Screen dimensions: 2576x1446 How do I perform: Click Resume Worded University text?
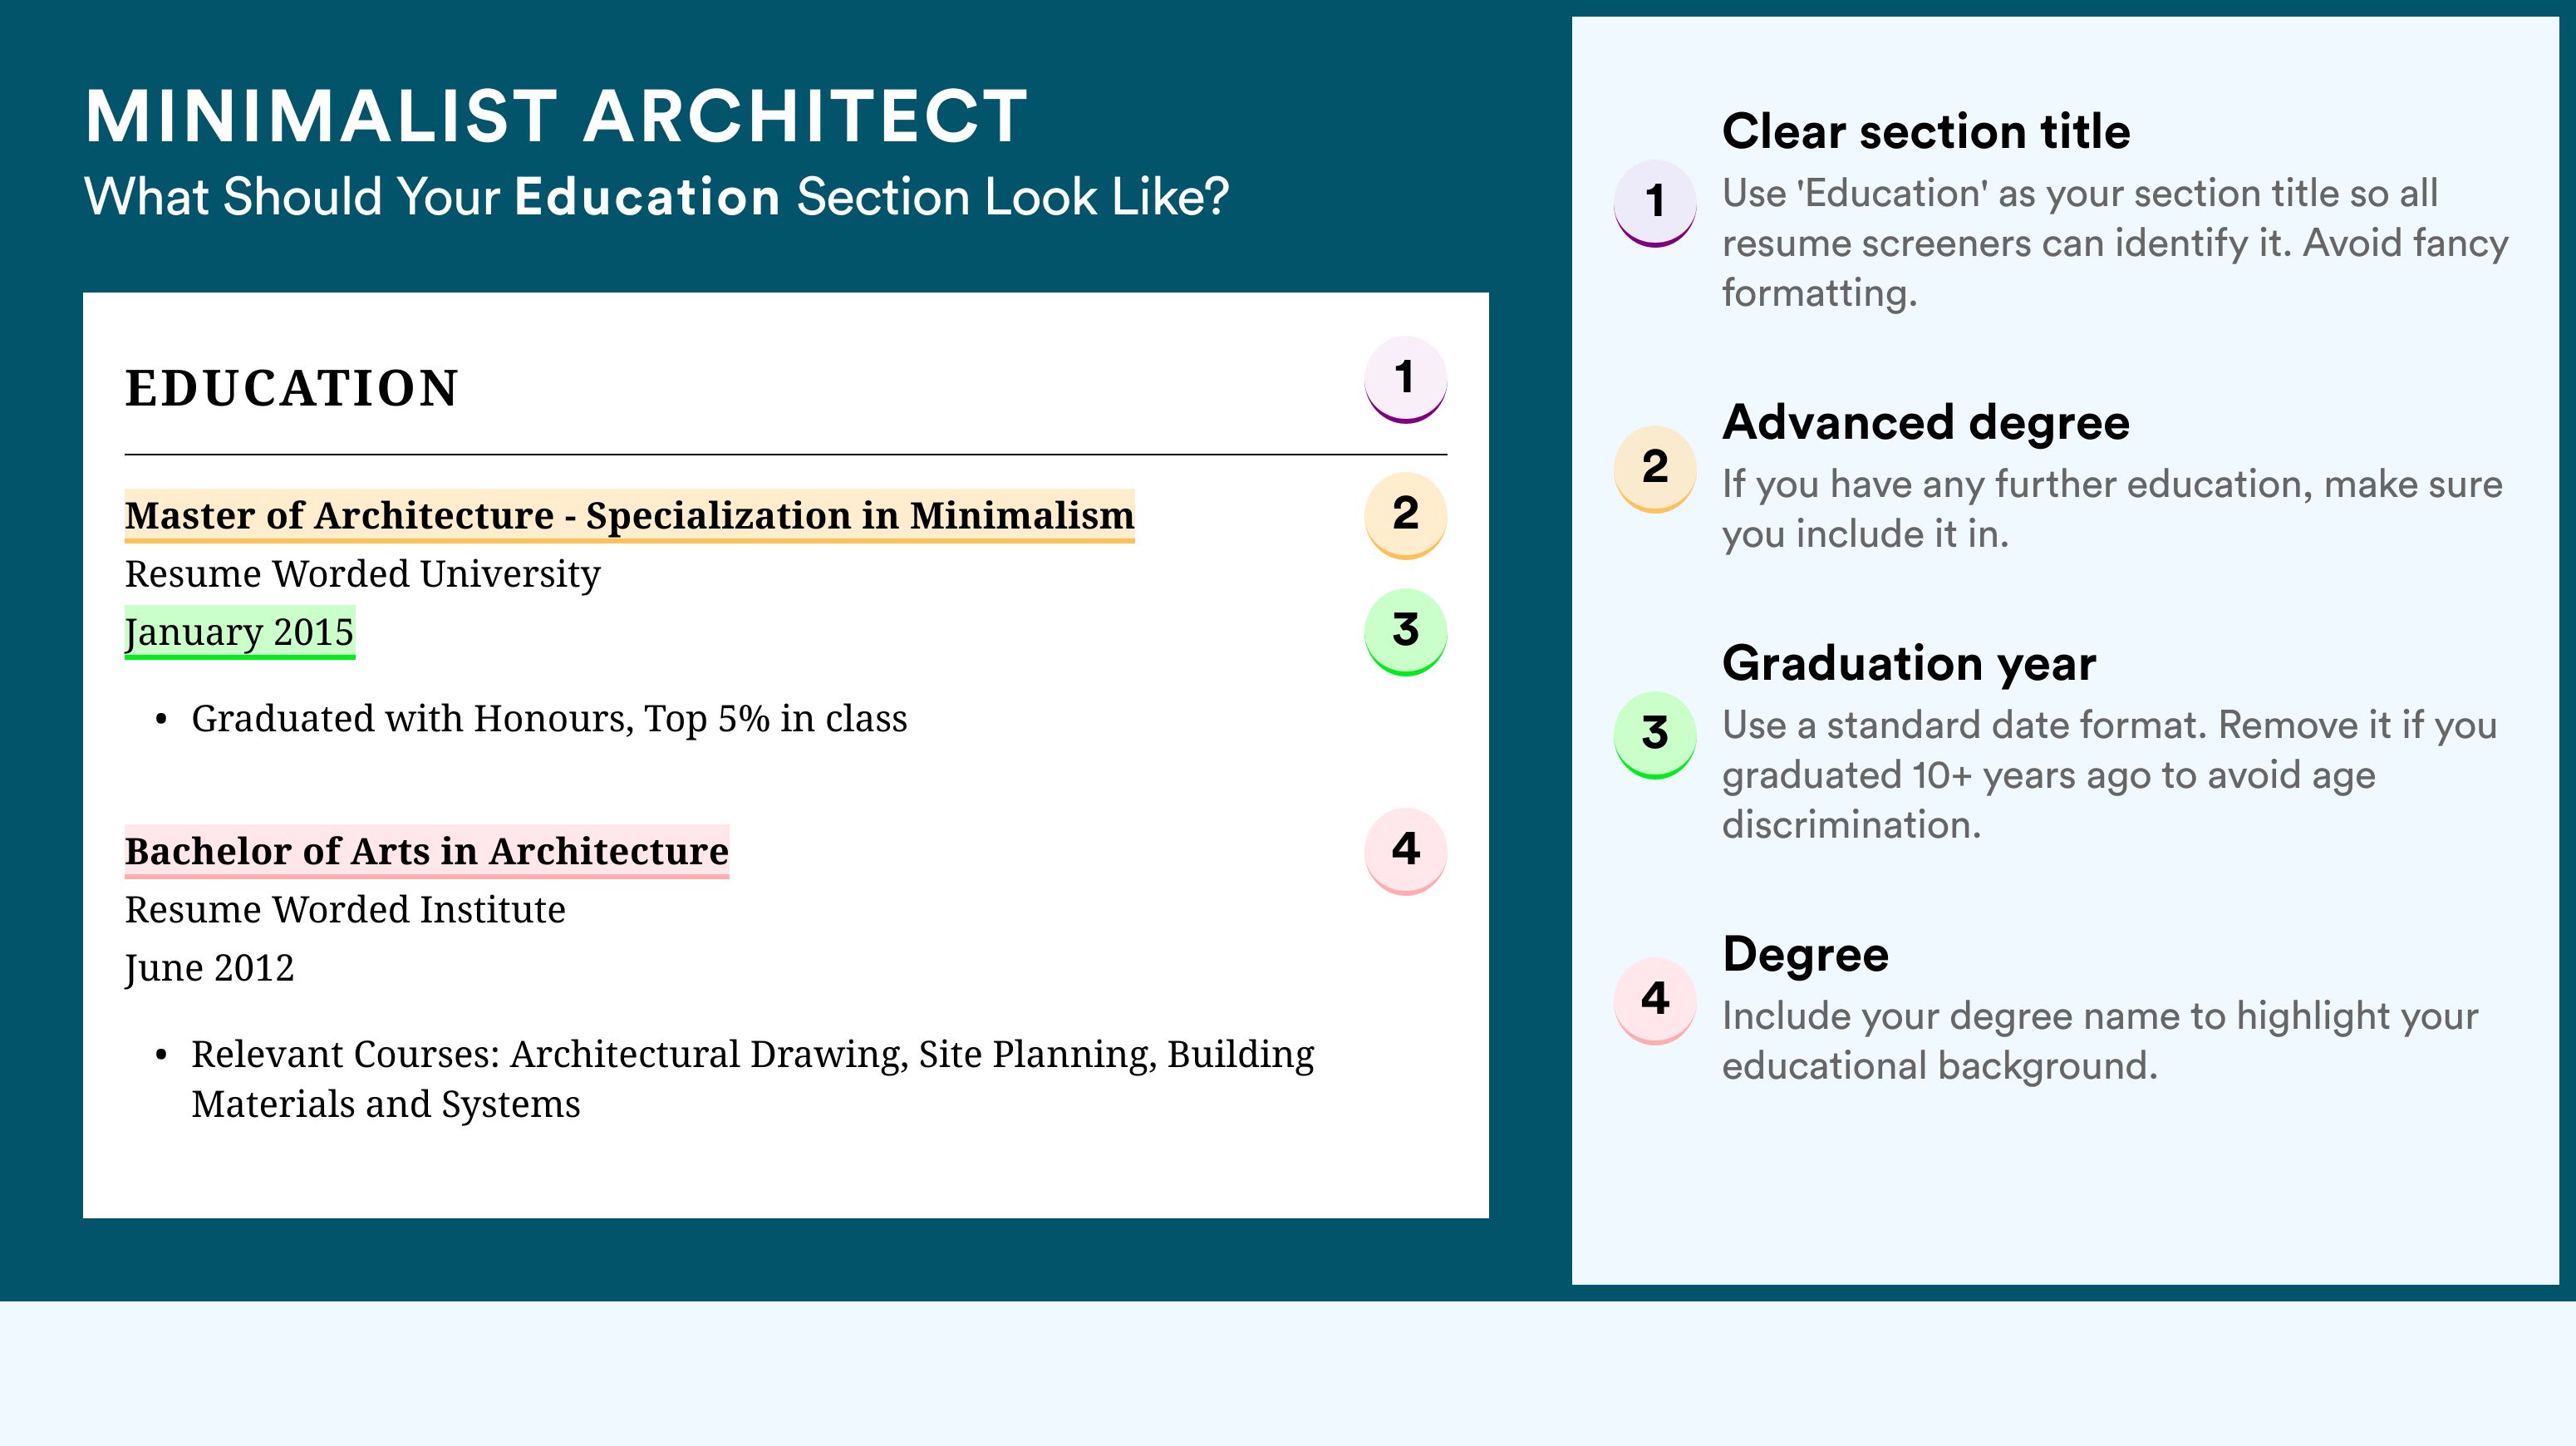[x=362, y=574]
